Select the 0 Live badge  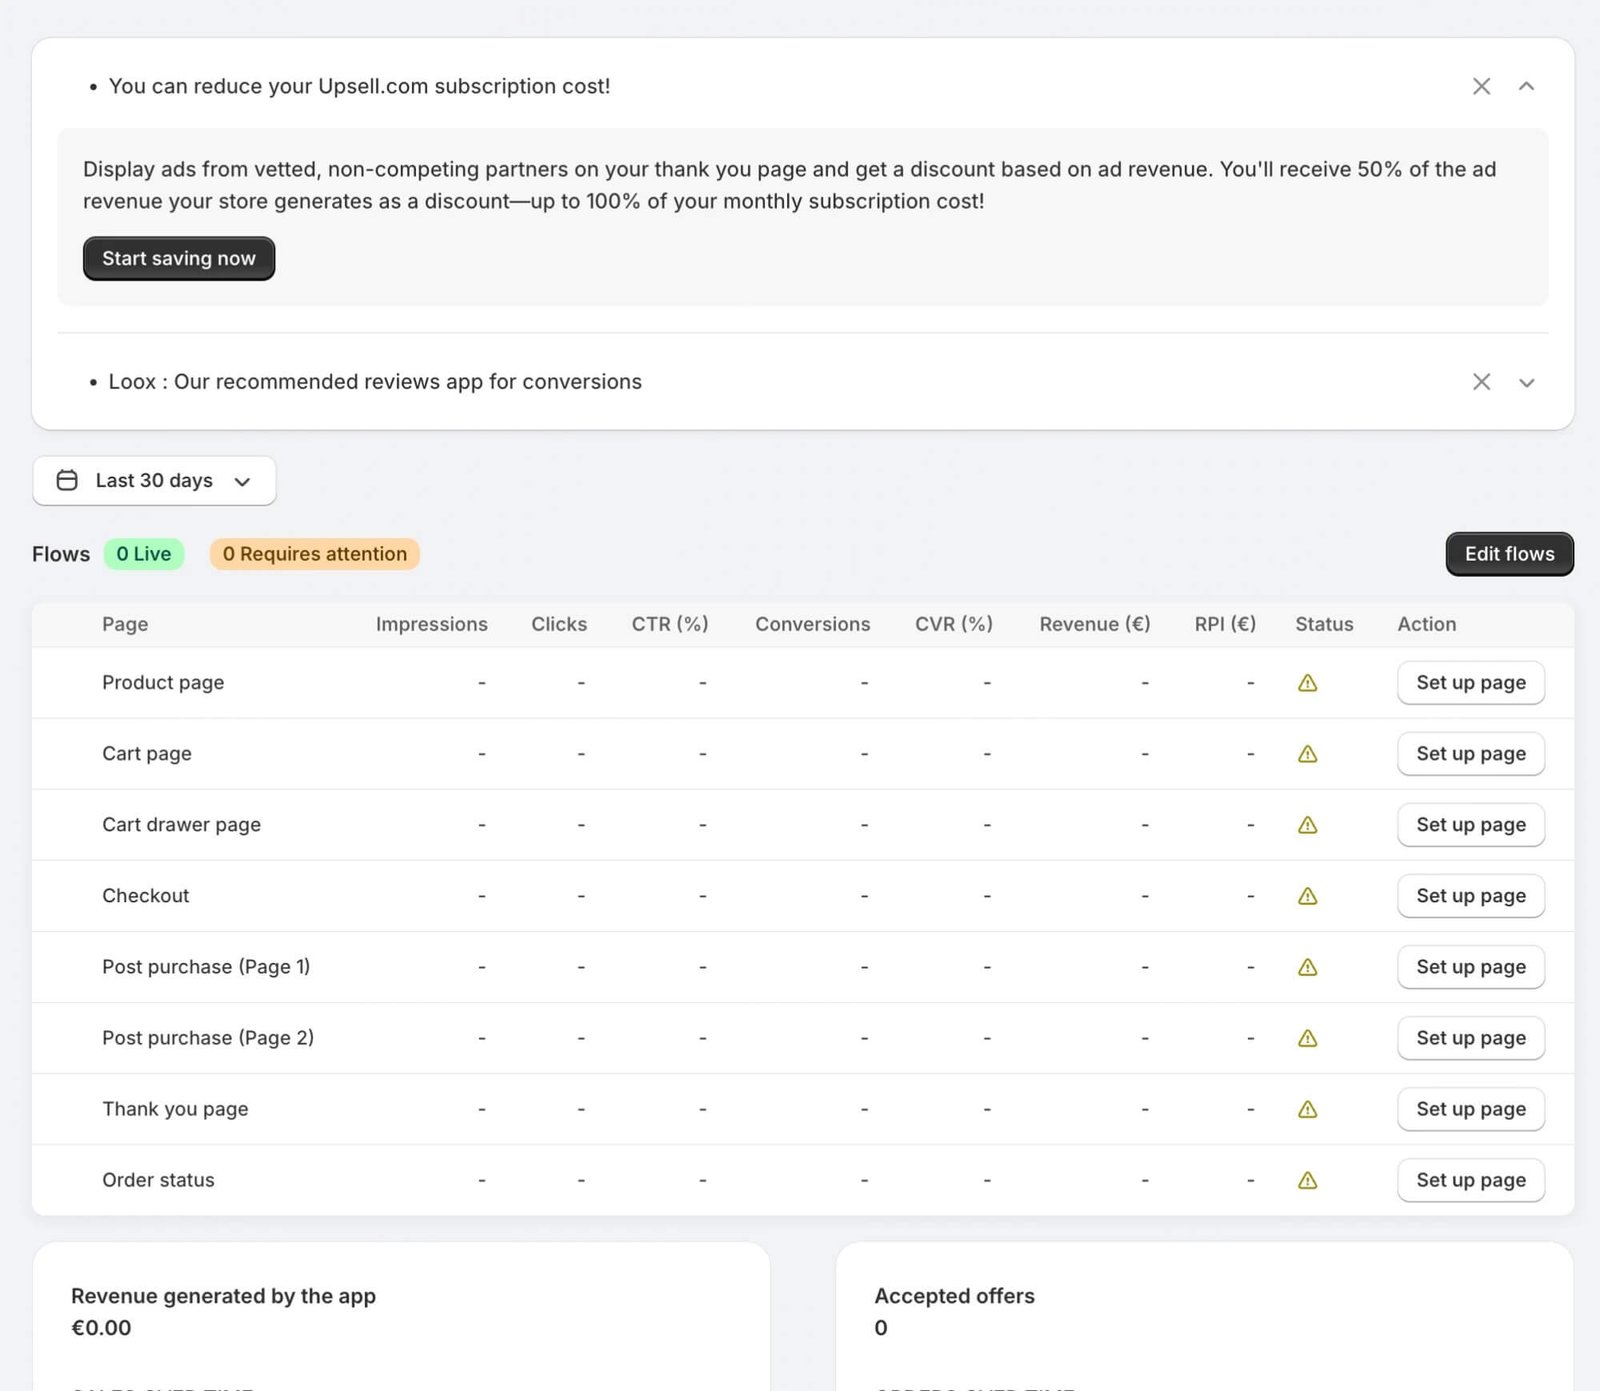[144, 554]
